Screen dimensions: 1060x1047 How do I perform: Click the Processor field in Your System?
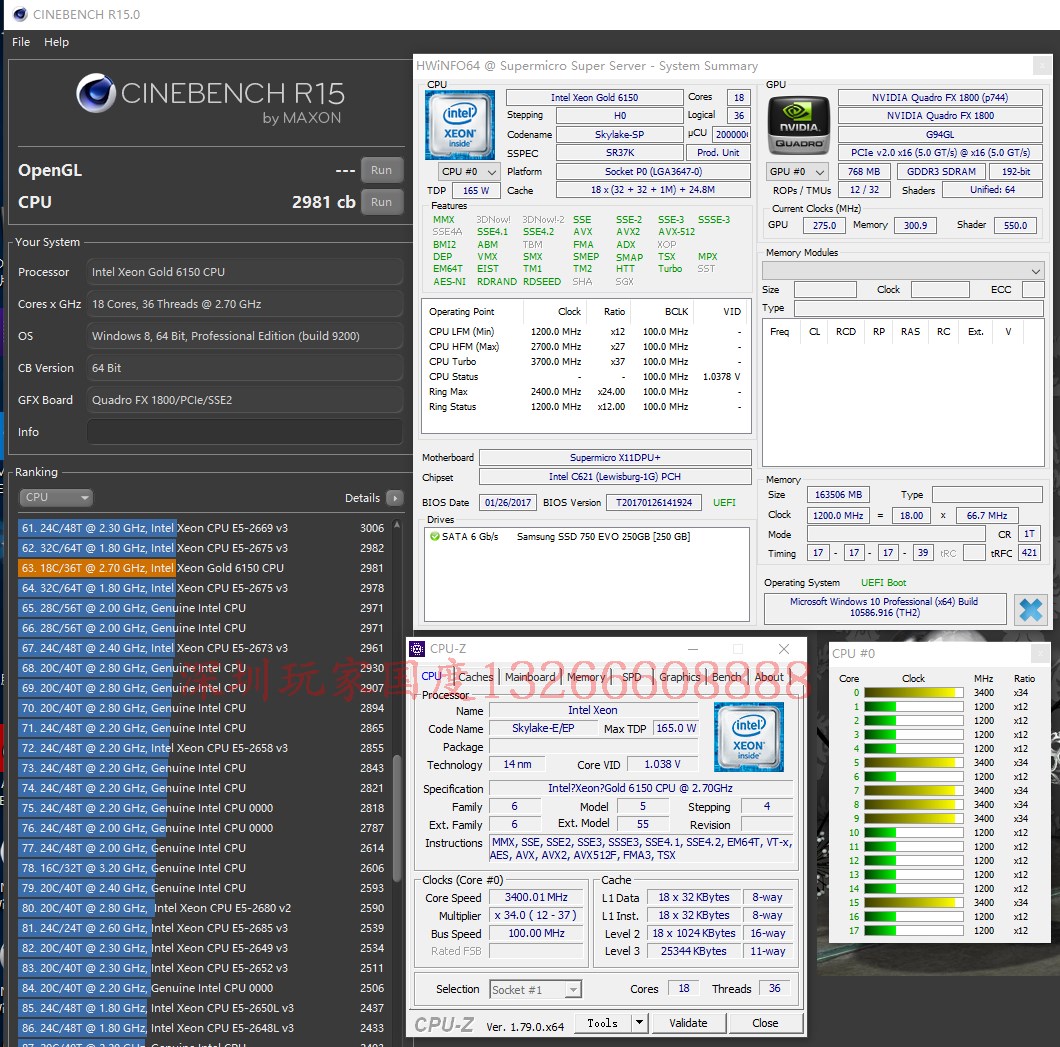(x=245, y=272)
